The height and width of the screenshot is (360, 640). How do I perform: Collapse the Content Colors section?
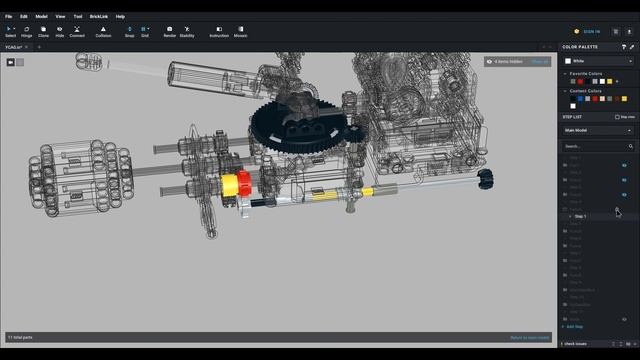(565, 91)
